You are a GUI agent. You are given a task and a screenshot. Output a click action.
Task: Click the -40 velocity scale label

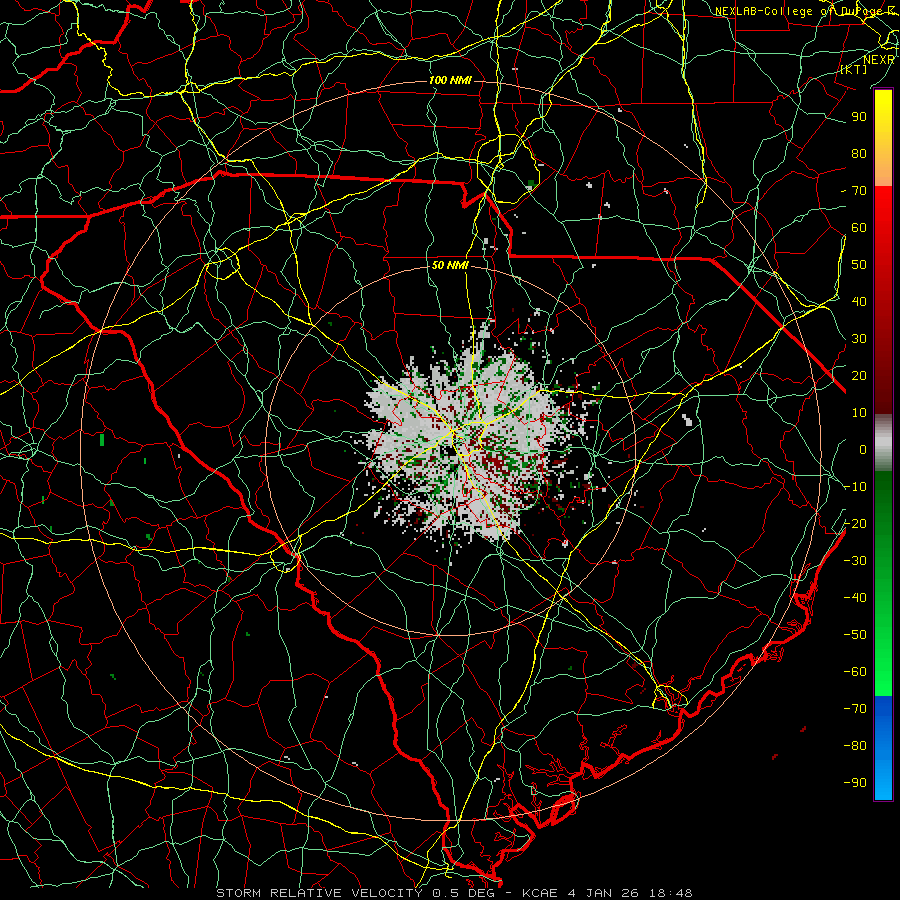pyautogui.click(x=855, y=598)
